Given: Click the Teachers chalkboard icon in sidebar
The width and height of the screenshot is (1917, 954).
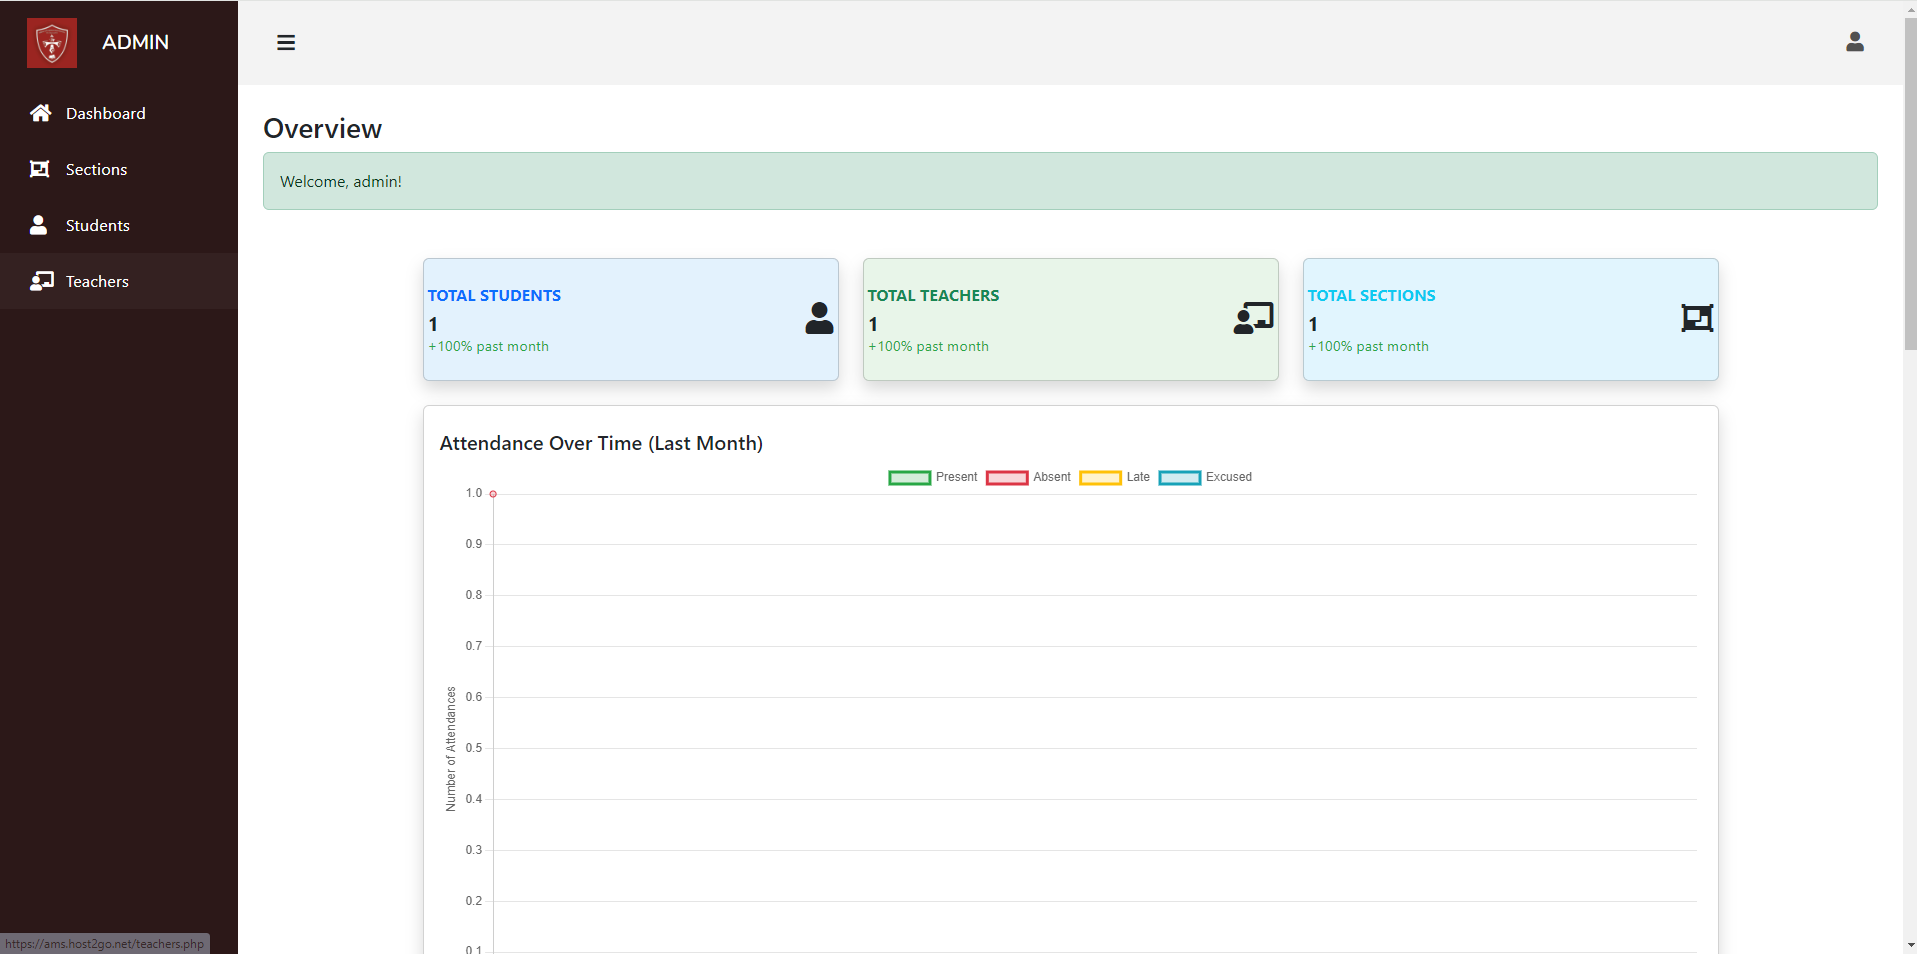Looking at the screenshot, I should tap(41, 281).
